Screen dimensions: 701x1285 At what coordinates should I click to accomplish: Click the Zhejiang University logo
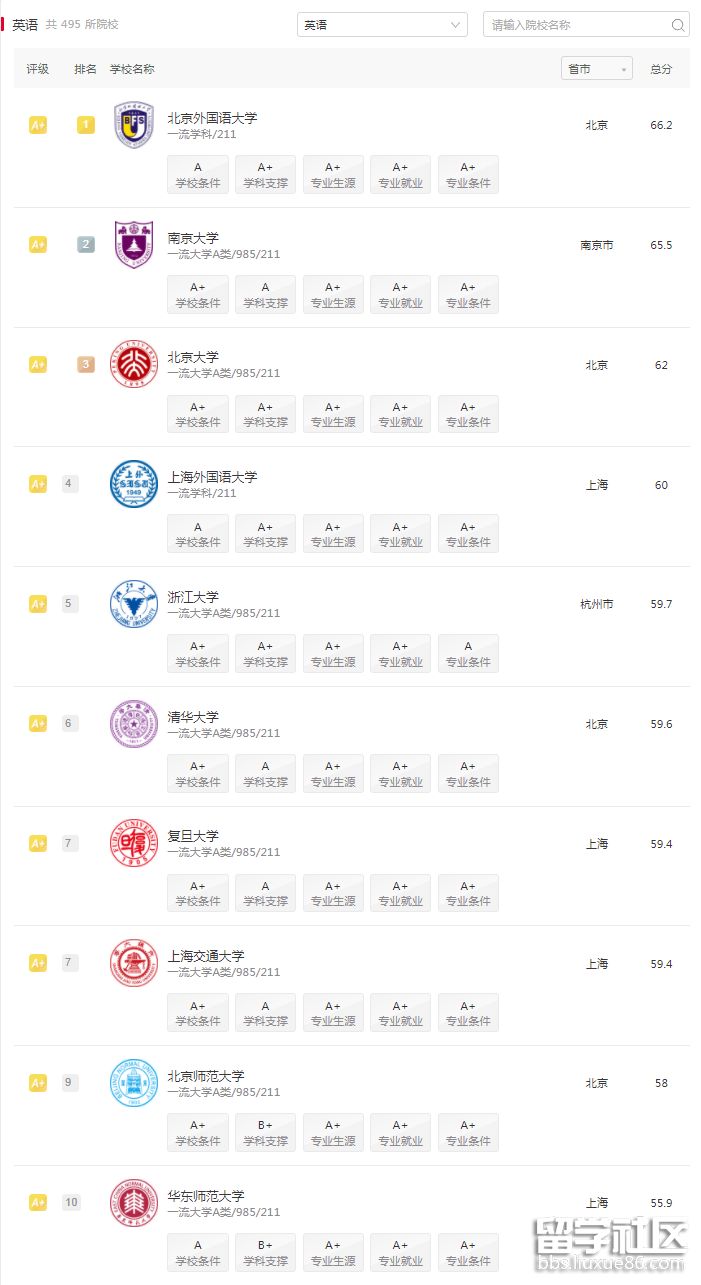point(134,604)
